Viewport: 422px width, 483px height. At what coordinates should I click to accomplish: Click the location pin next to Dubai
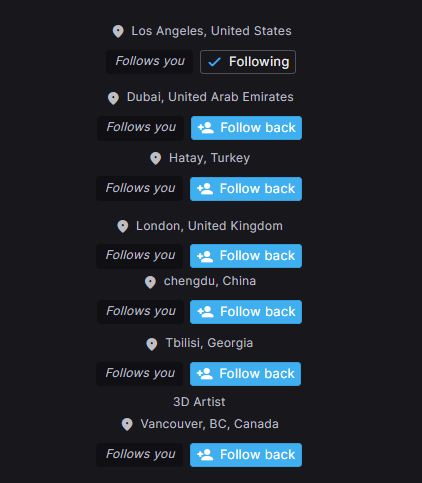tap(113, 98)
